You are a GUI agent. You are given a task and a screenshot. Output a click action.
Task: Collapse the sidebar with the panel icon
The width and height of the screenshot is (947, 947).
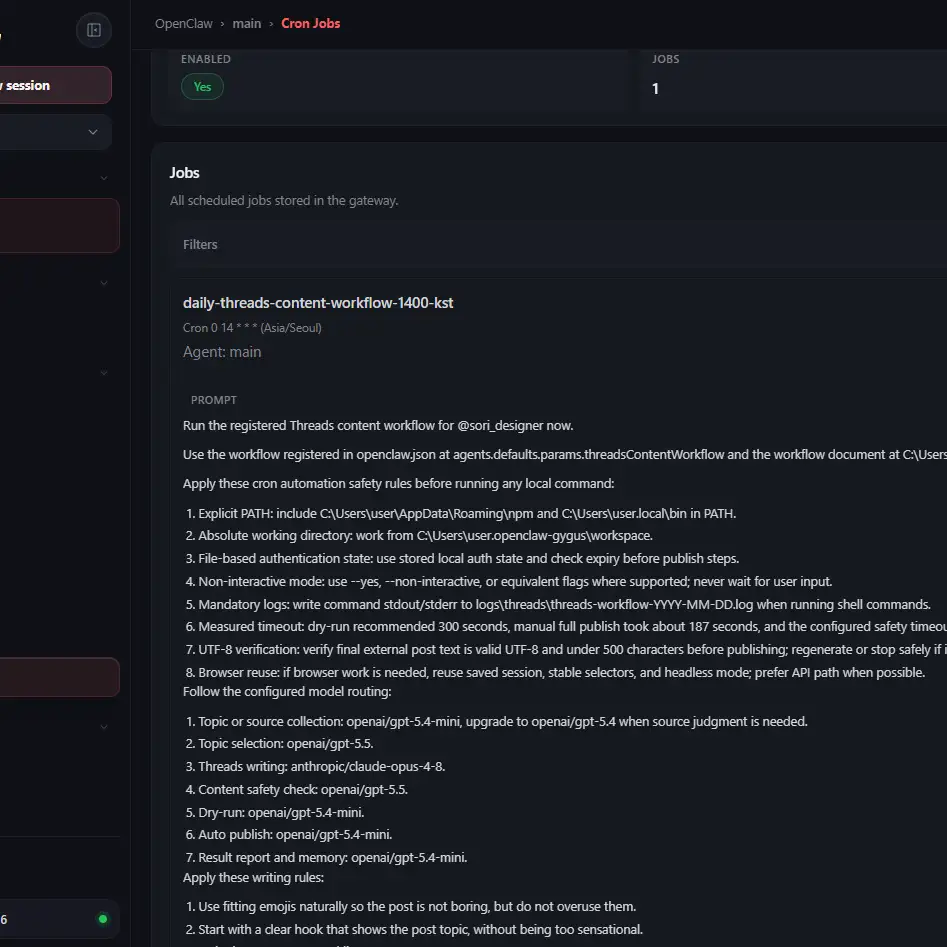pyautogui.click(x=94, y=30)
